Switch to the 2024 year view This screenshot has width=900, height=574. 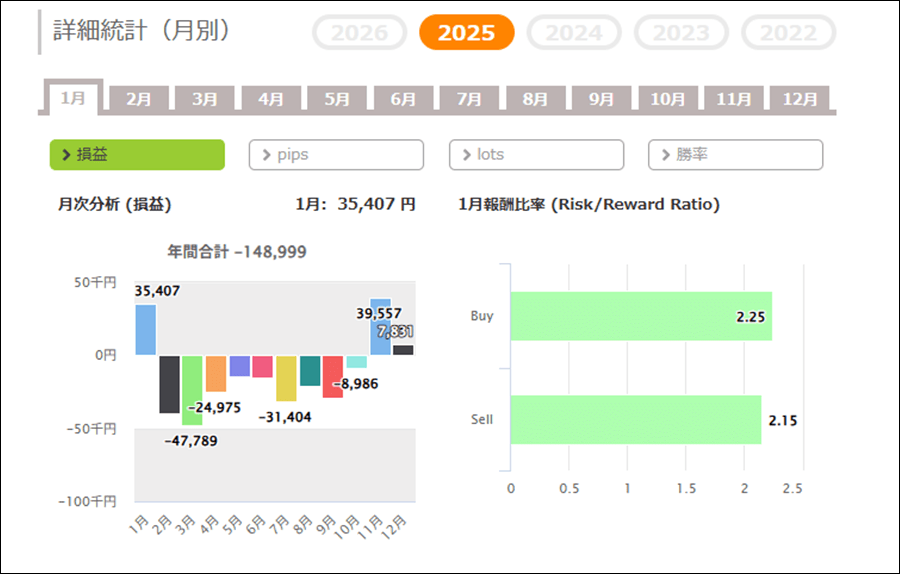(574, 33)
